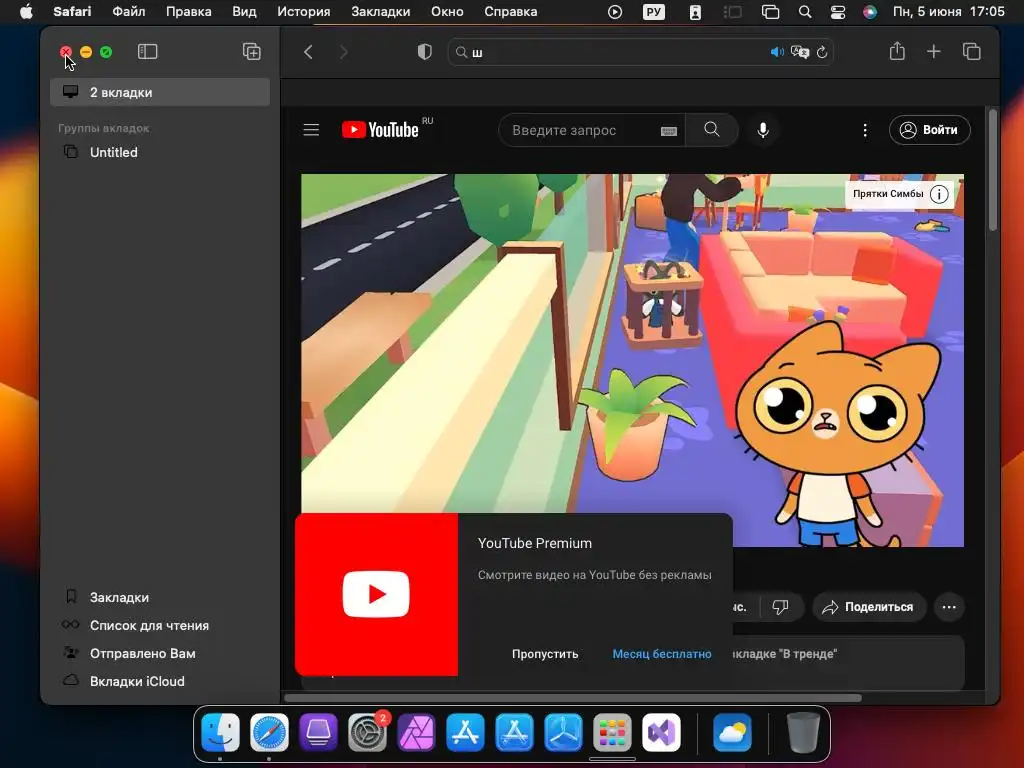Open the Apple menu
Image resolution: width=1024 pixels, height=768 pixels.
tap(25, 12)
